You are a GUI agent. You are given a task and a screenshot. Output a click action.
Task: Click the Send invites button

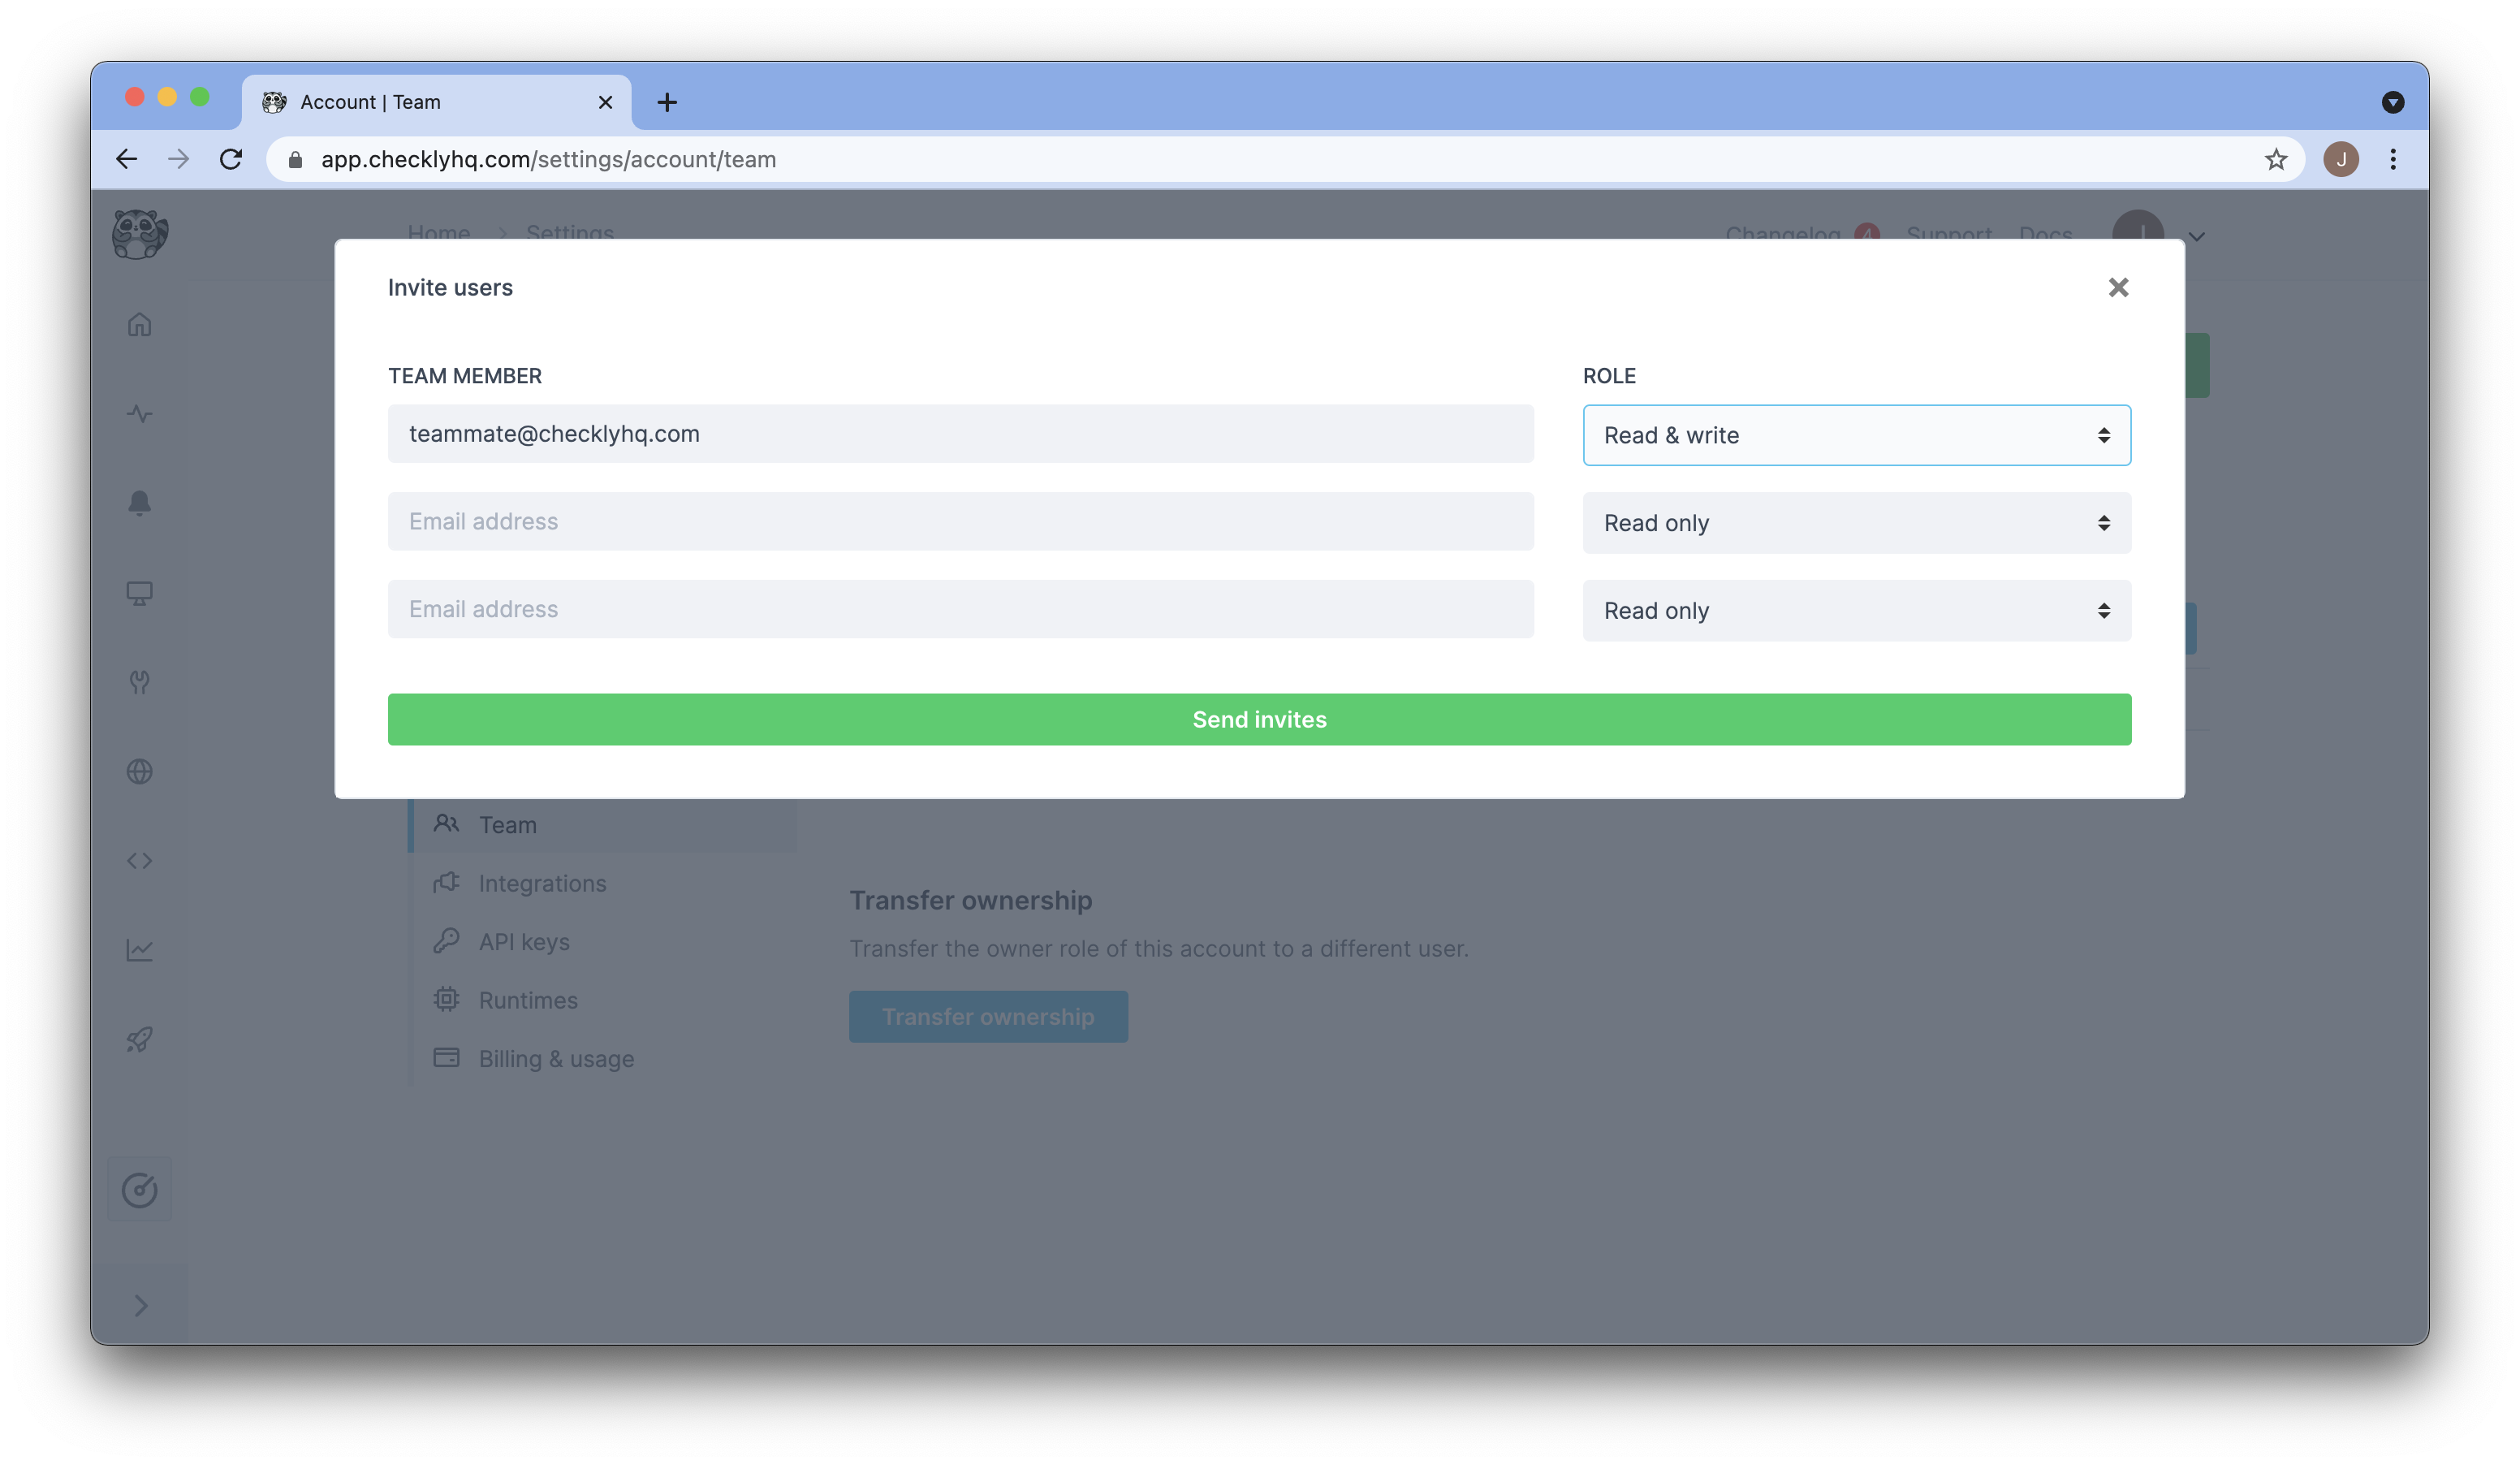click(1259, 719)
